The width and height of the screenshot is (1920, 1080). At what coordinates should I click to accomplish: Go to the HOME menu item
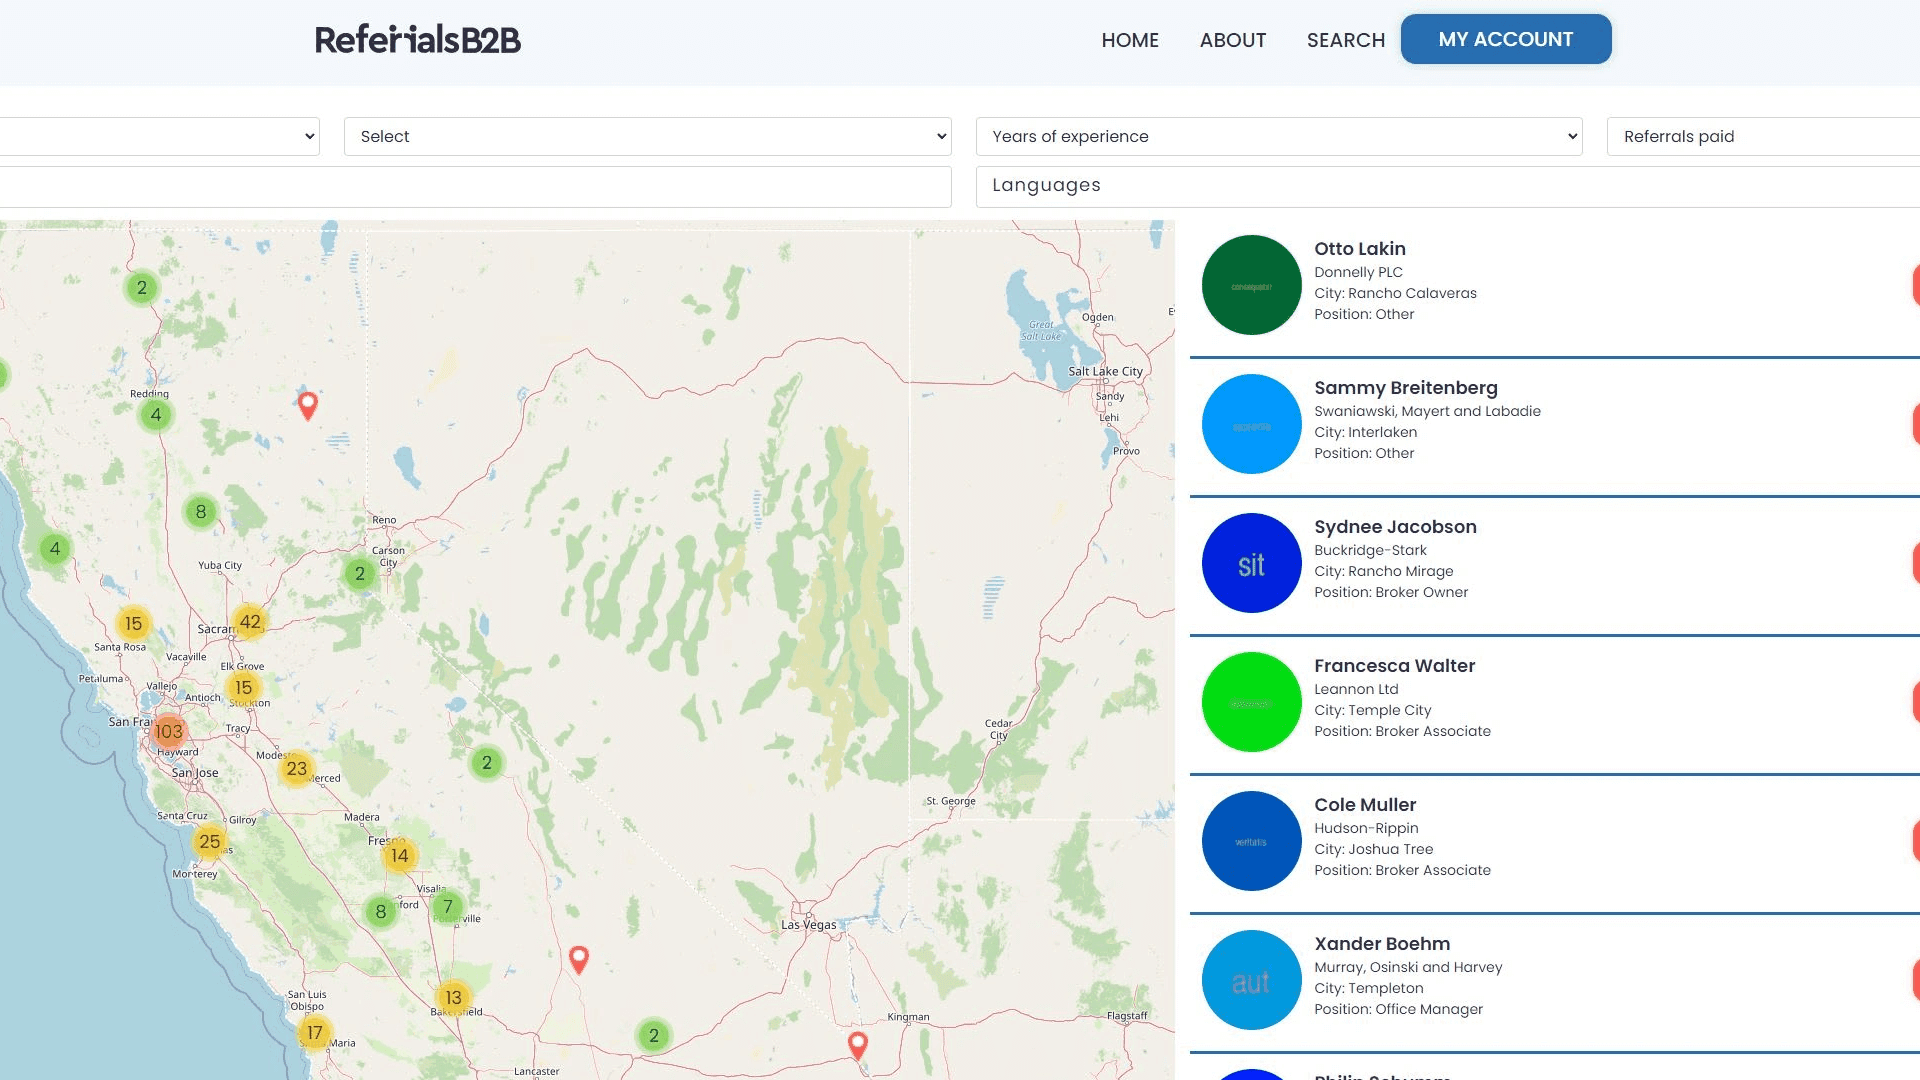1130,40
